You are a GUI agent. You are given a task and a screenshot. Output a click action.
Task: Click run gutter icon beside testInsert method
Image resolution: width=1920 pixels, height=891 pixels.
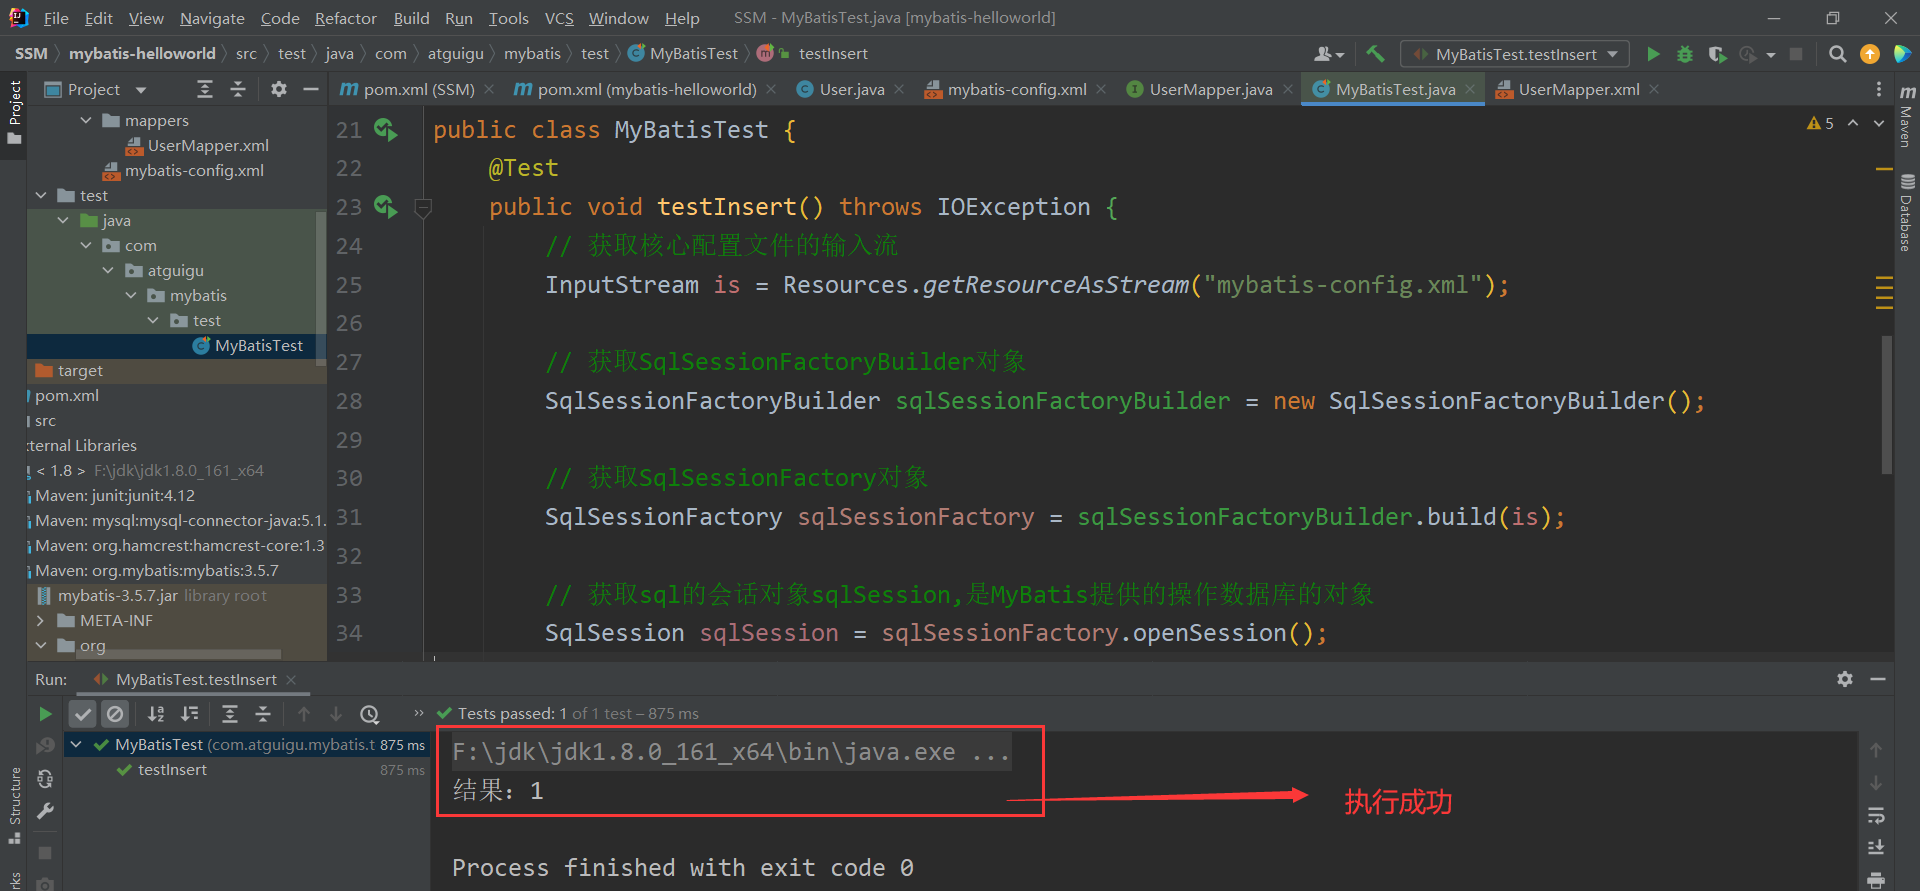point(385,206)
